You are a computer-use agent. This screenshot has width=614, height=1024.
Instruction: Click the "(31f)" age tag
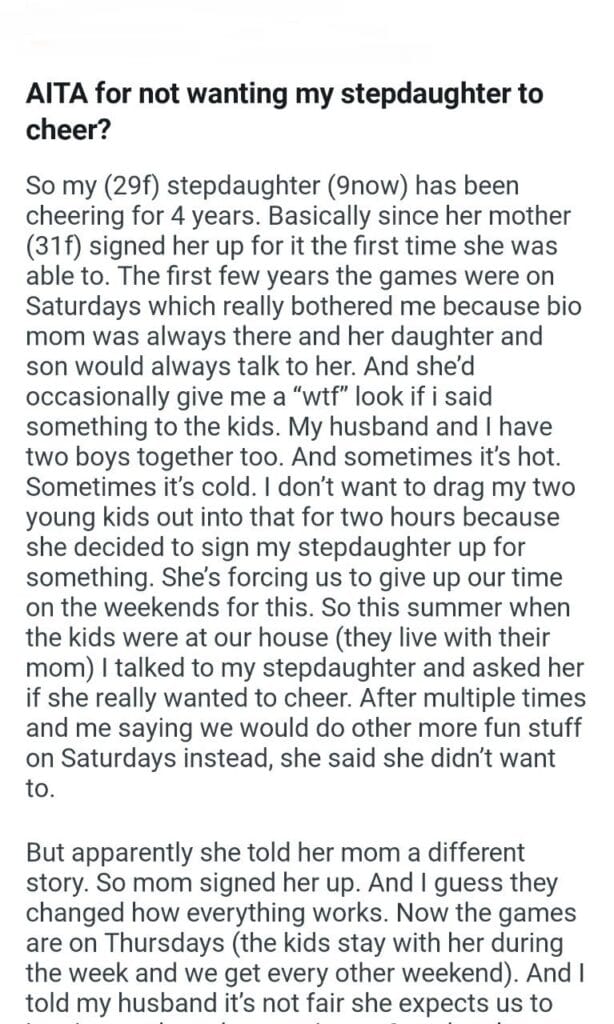point(52,244)
